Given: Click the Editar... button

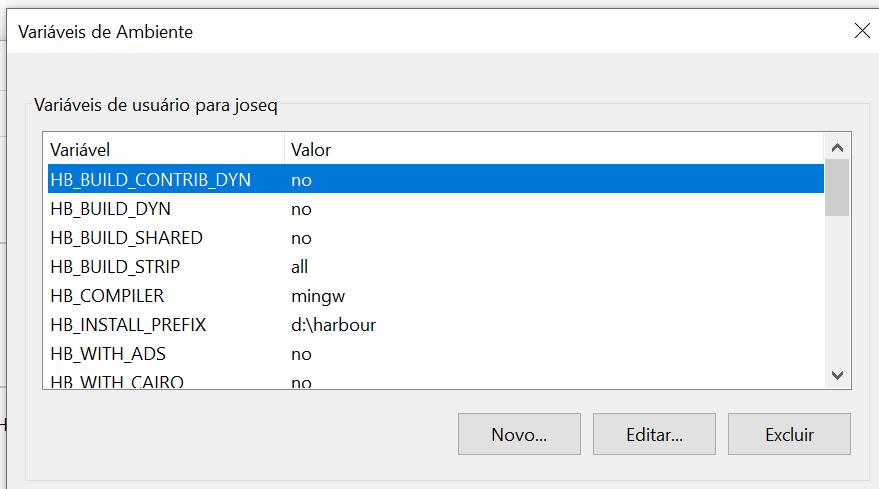Looking at the screenshot, I should pyautogui.click(x=654, y=434).
